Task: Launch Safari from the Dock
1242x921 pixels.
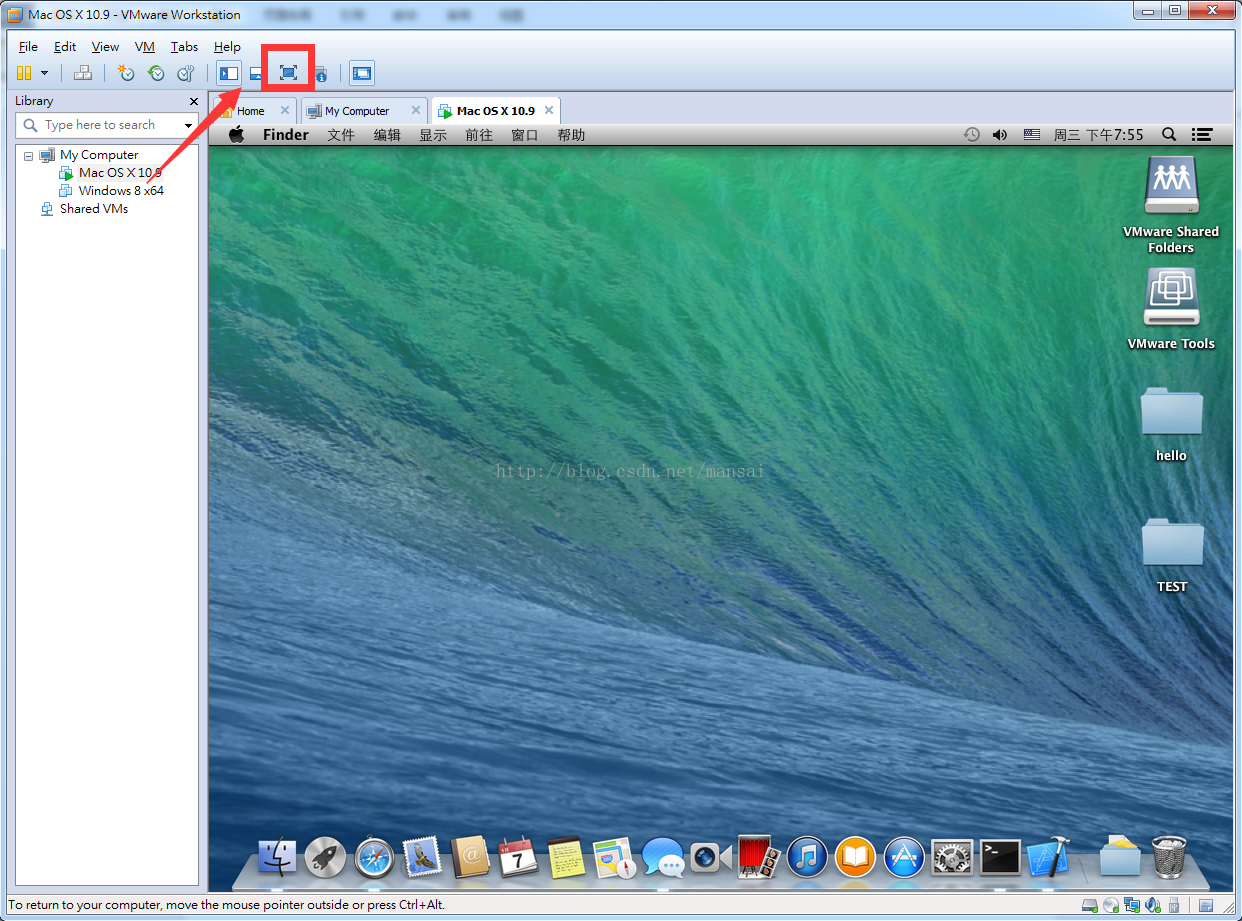Action: pyautogui.click(x=374, y=857)
